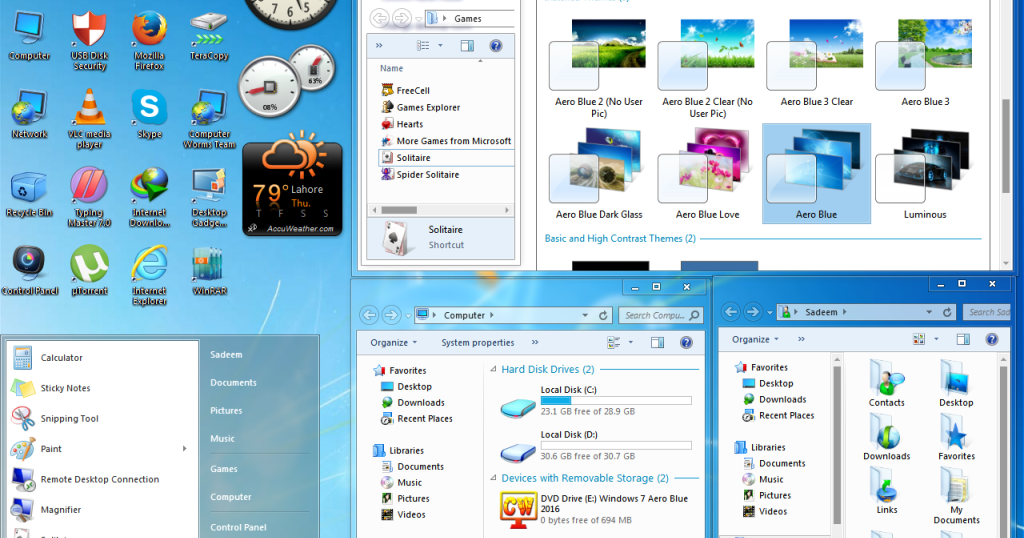Launch µTorrent from the desktop

pyautogui.click(x=89, y=272)
